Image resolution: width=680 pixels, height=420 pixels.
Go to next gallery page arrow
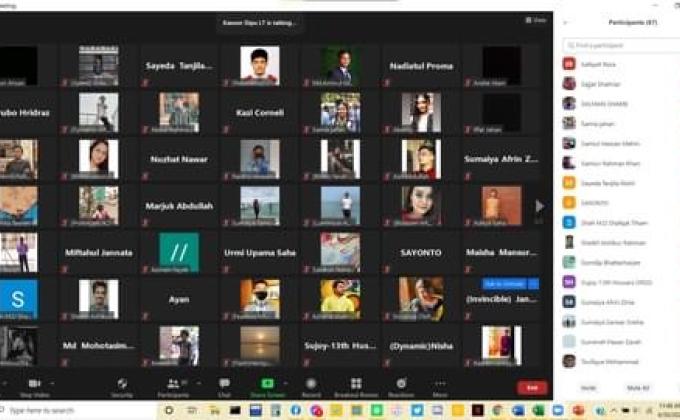(x=540, y=205)
